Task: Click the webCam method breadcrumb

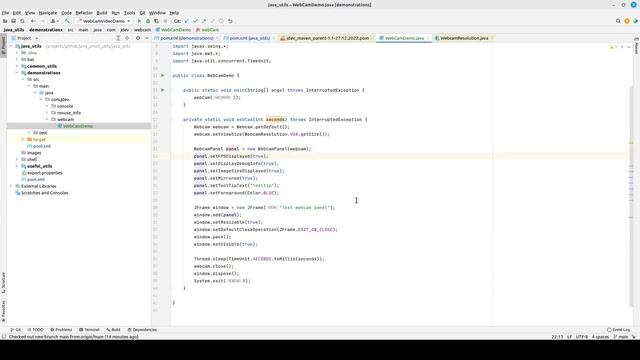Action: click(x=207, y=30)
